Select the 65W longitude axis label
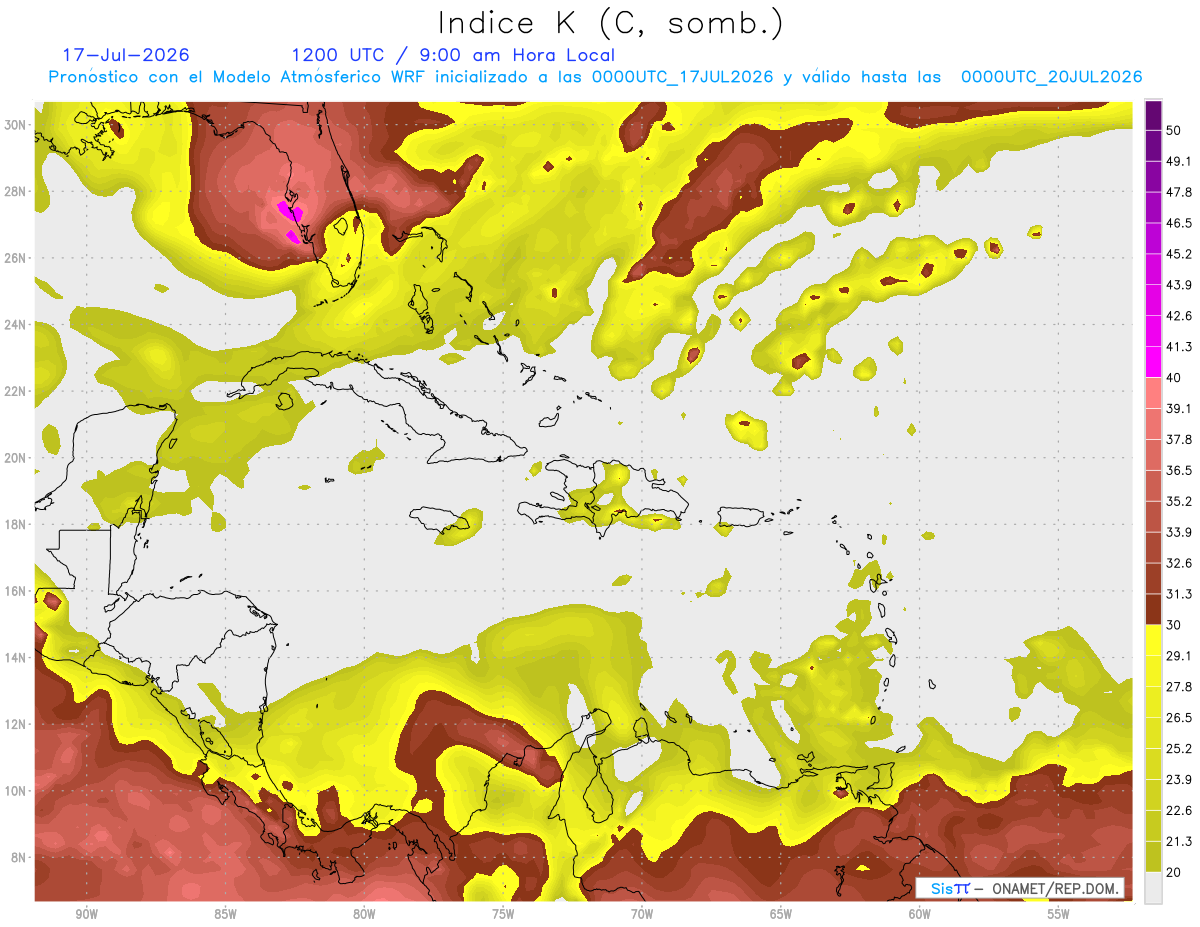 pyautogui.click(x=781, y=914)
